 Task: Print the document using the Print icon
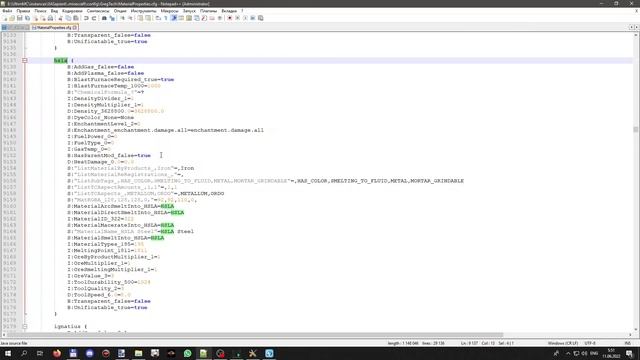[50, 18]
